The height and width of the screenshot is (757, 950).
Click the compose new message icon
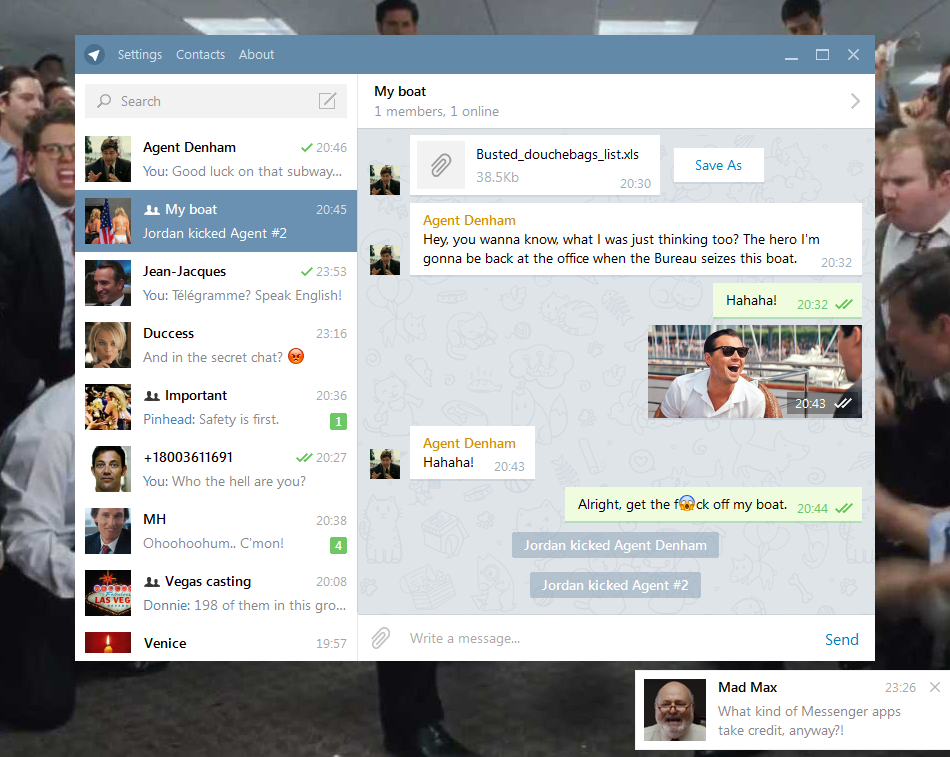327,101
